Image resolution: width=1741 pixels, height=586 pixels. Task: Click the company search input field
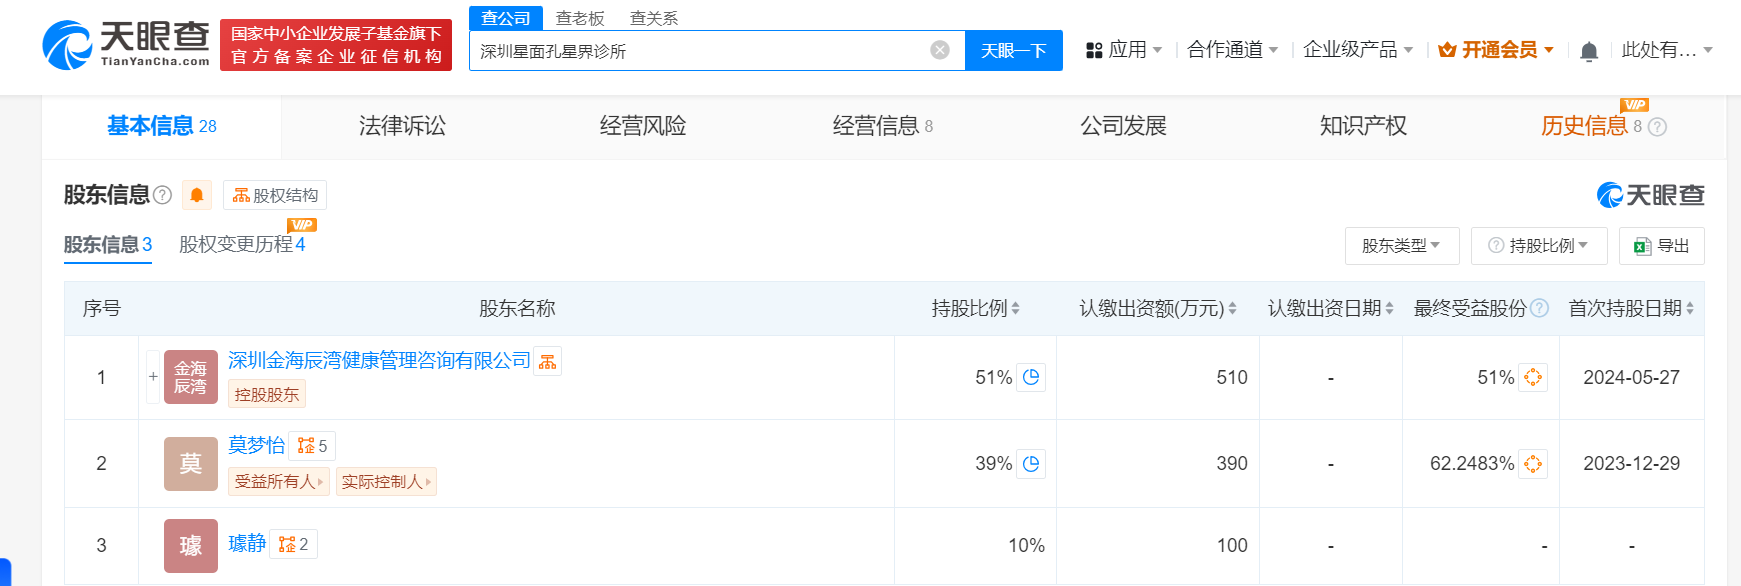(x=700, y=51)
